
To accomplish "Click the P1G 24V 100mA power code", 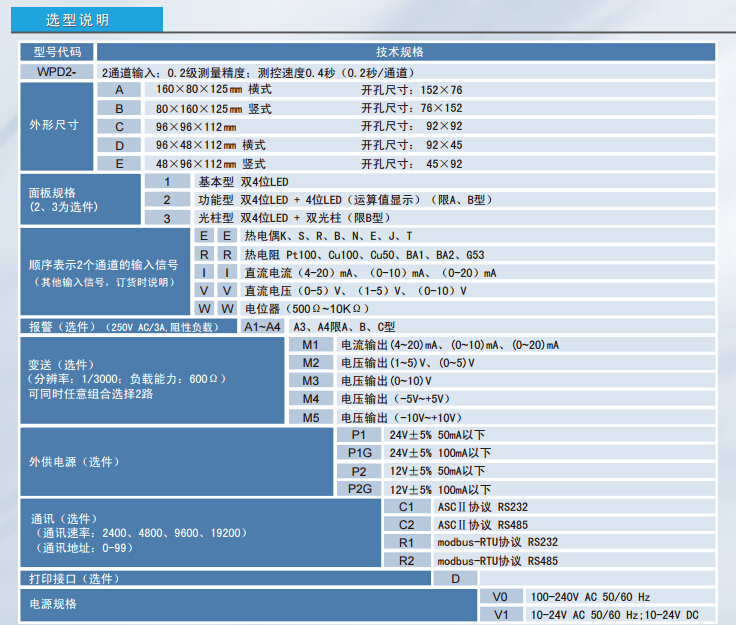I will click(359, 453).
